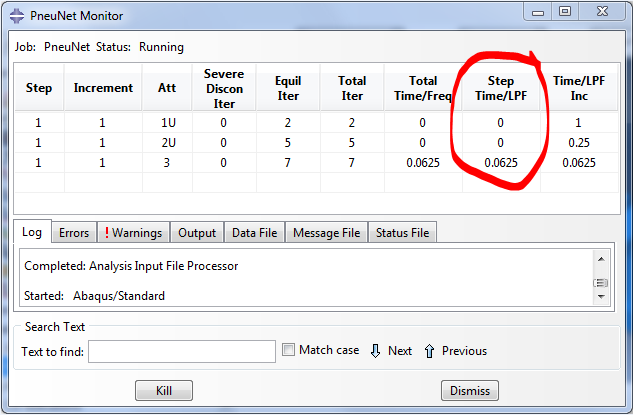
Task: Maximize the PneuNet Monitor window
Action: (565, 11)
